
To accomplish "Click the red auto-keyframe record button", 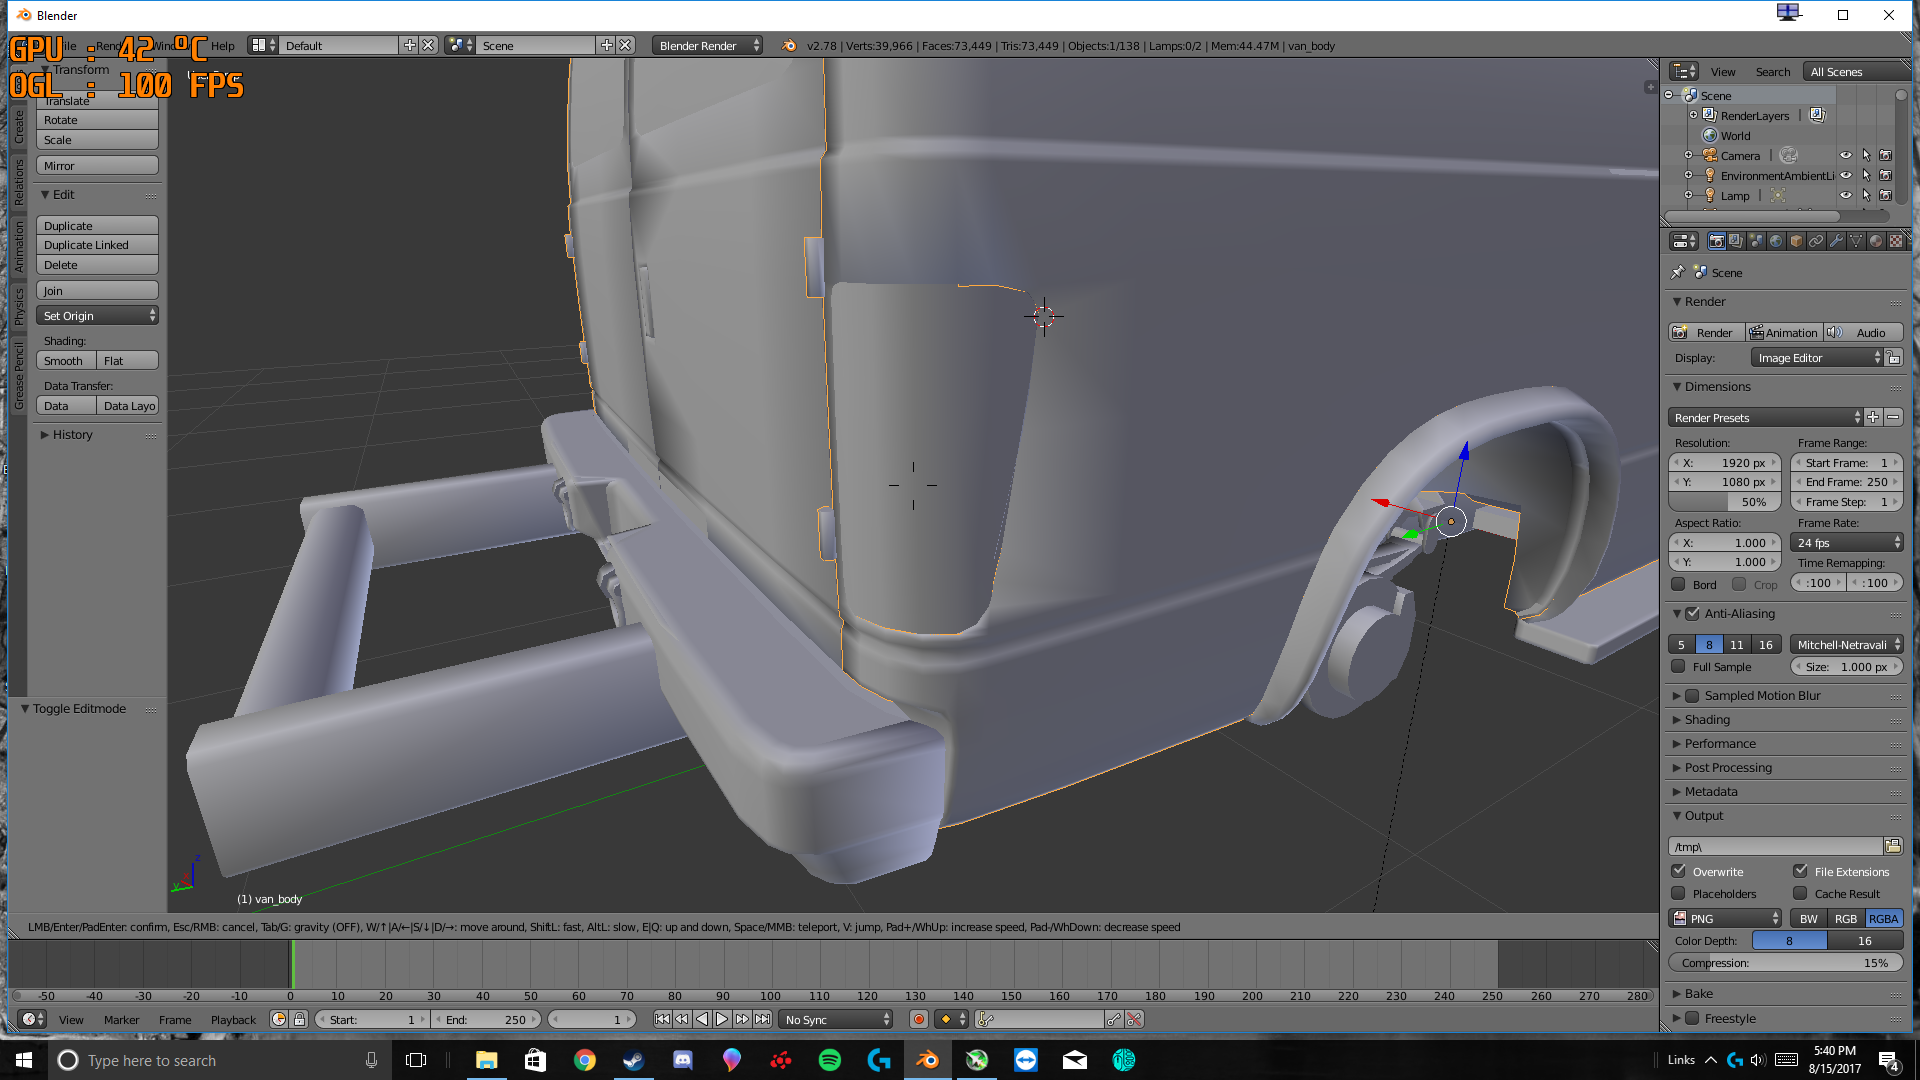I will click(x=918, y=1019).
